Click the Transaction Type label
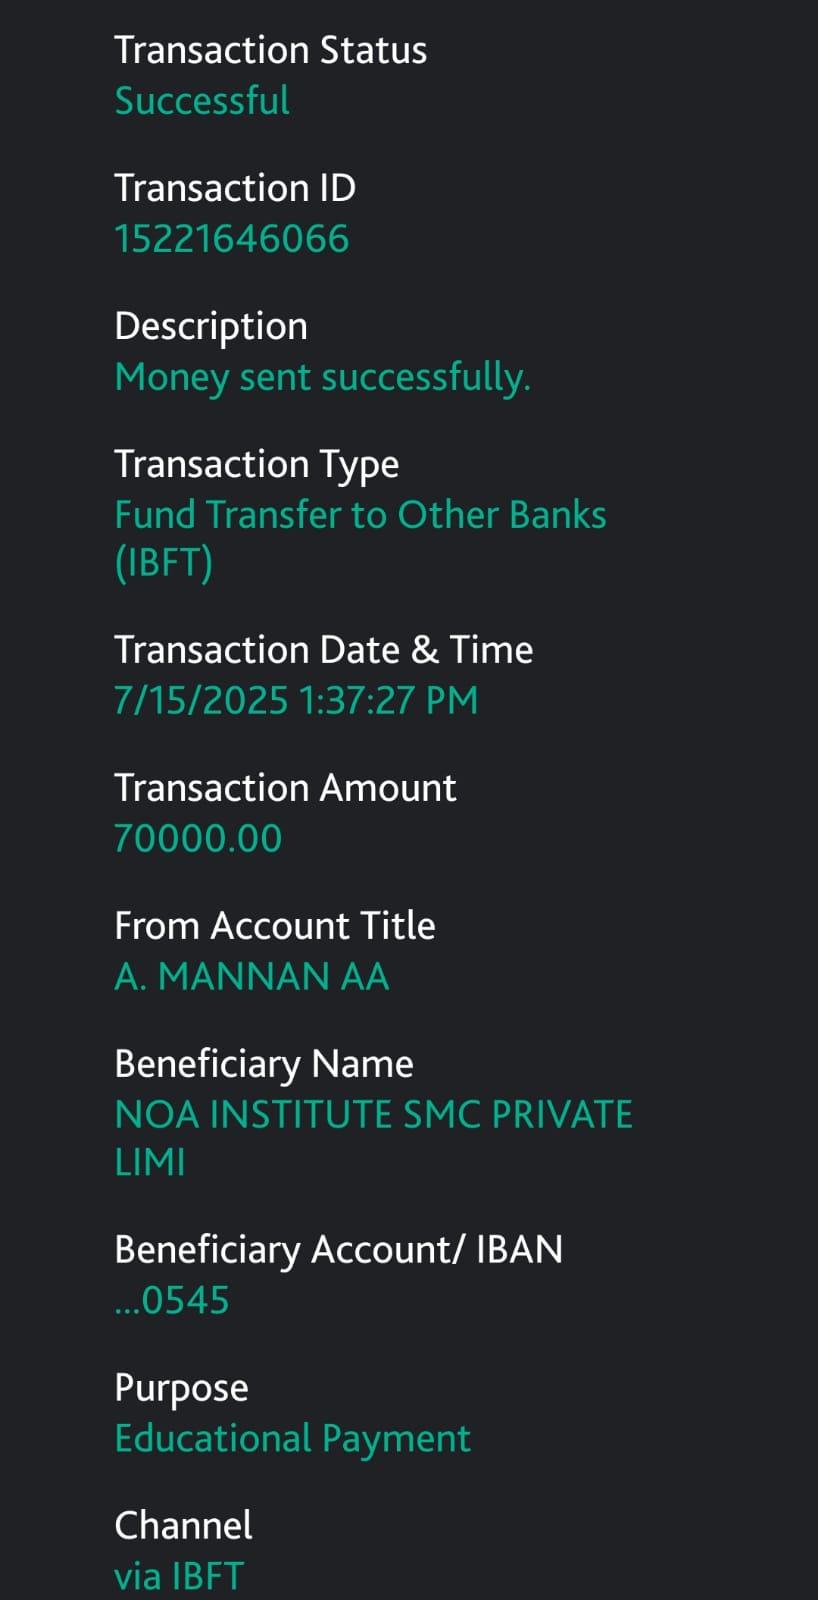This screenshot has width=818, height=1600. [257, 464]
